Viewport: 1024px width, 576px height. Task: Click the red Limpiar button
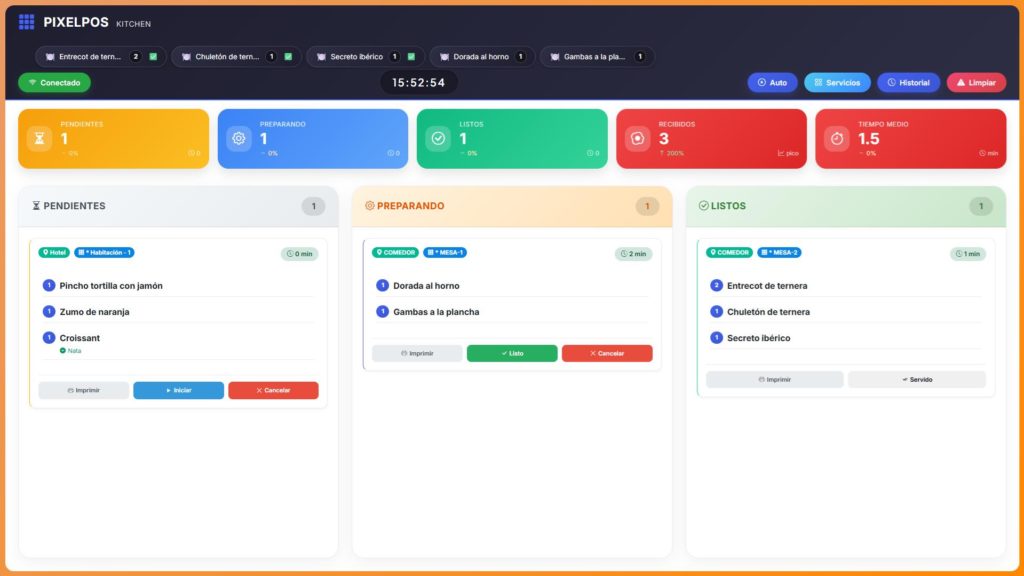click(x=976, y=82)
